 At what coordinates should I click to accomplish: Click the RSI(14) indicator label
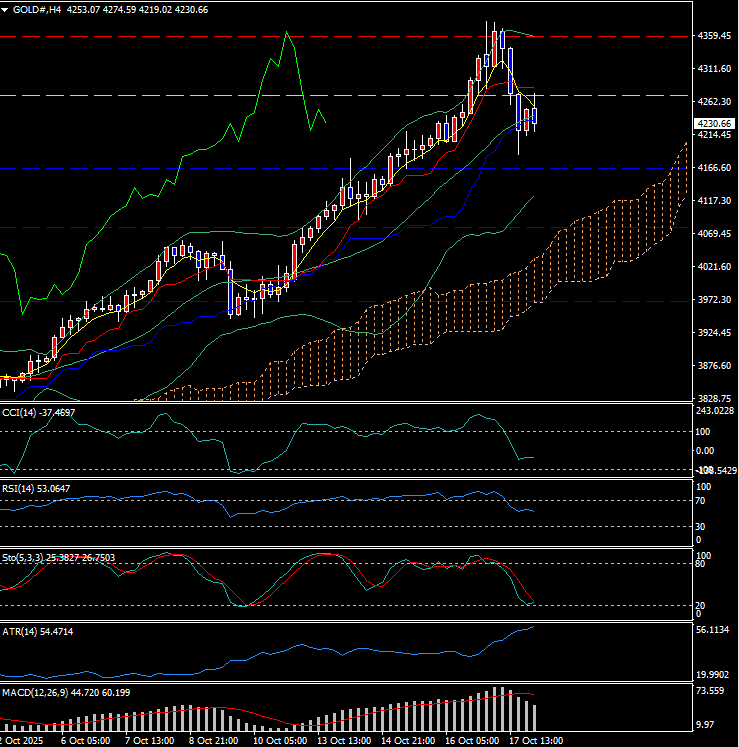click(x=18, y=489)
